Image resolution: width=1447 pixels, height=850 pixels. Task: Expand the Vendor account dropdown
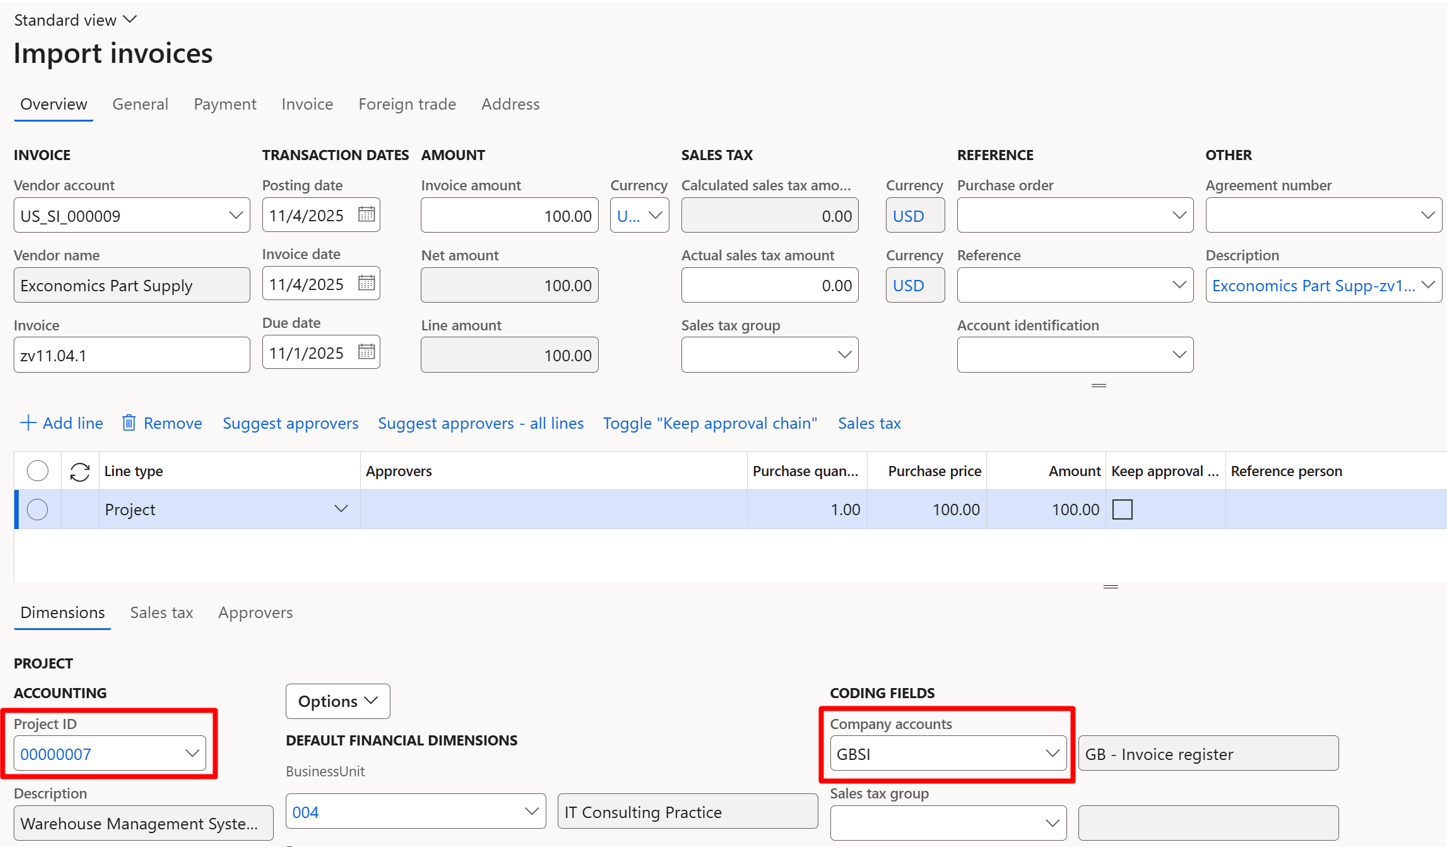235,215
